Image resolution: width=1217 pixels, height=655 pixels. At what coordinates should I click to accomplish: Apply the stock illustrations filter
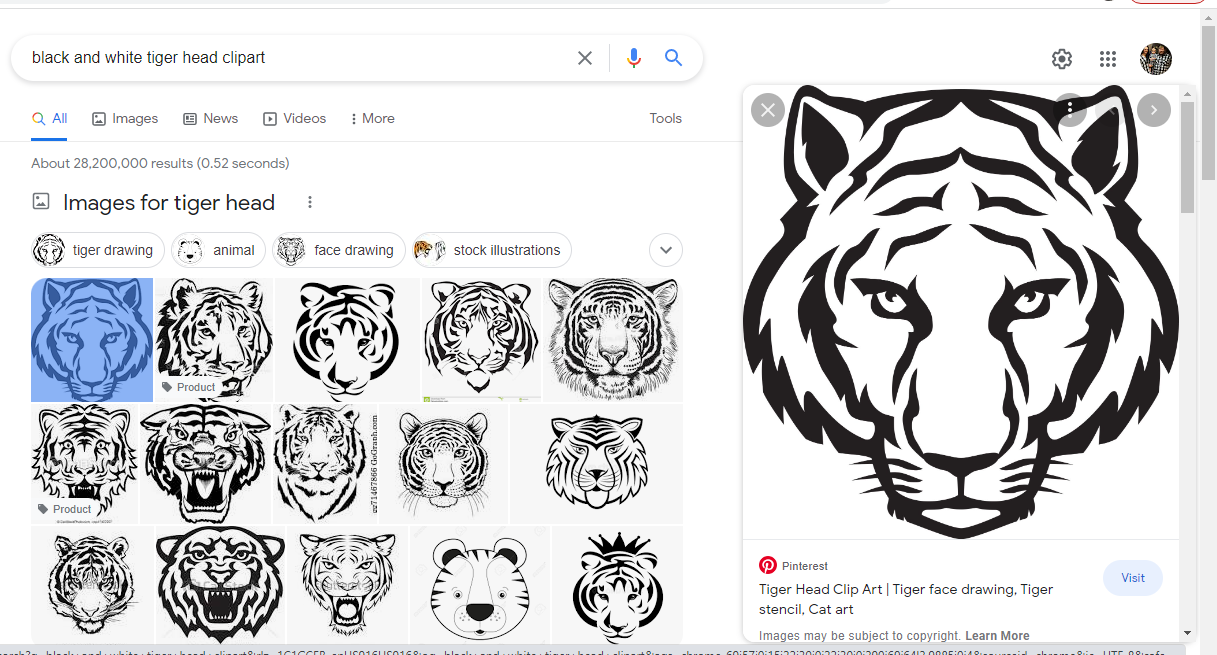490,250
